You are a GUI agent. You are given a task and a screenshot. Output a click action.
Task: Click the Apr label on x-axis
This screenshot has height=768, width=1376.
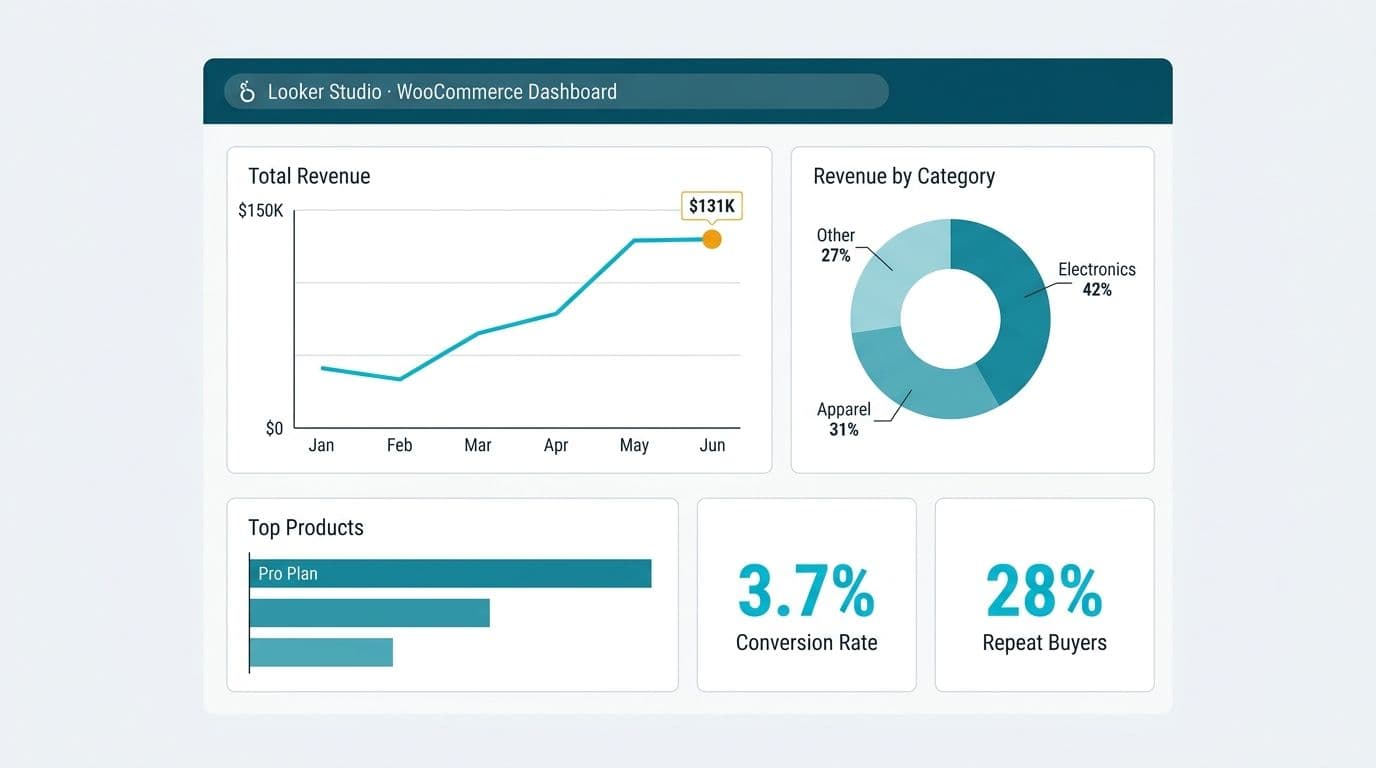tap(556, 446)
